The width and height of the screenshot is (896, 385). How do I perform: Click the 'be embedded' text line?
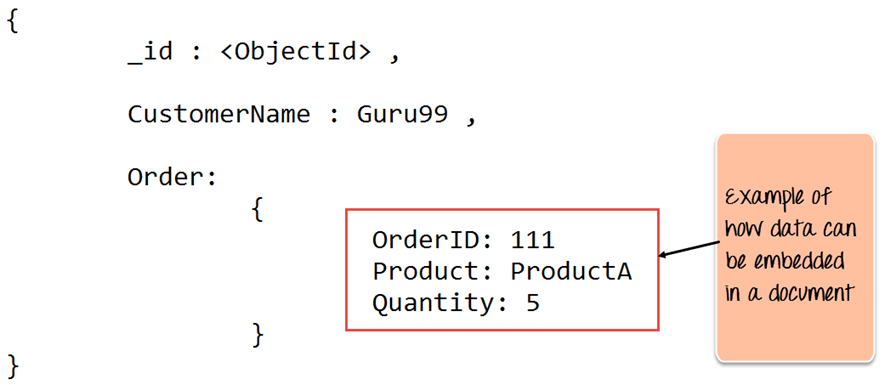(x=785, y=260)
